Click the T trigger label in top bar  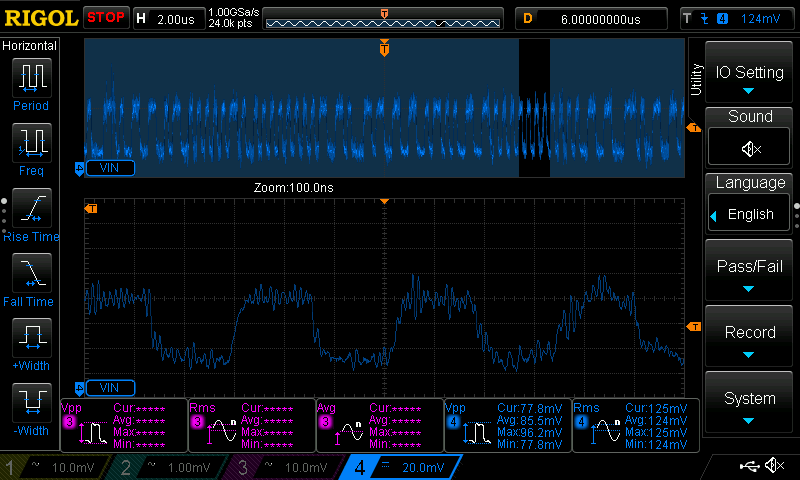pos(687,19)
